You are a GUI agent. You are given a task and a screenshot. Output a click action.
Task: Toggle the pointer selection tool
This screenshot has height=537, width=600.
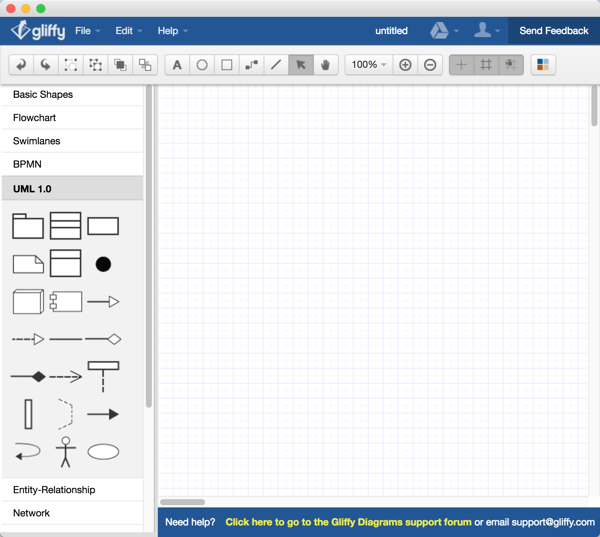pyautogui.click(x=300, y=65)
